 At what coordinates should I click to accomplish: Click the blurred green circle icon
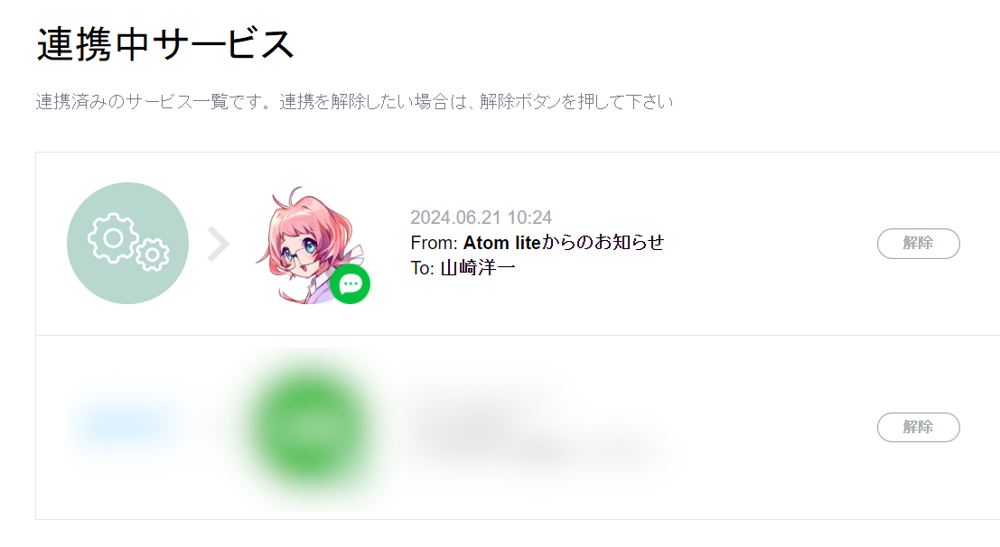coord(310,428)
